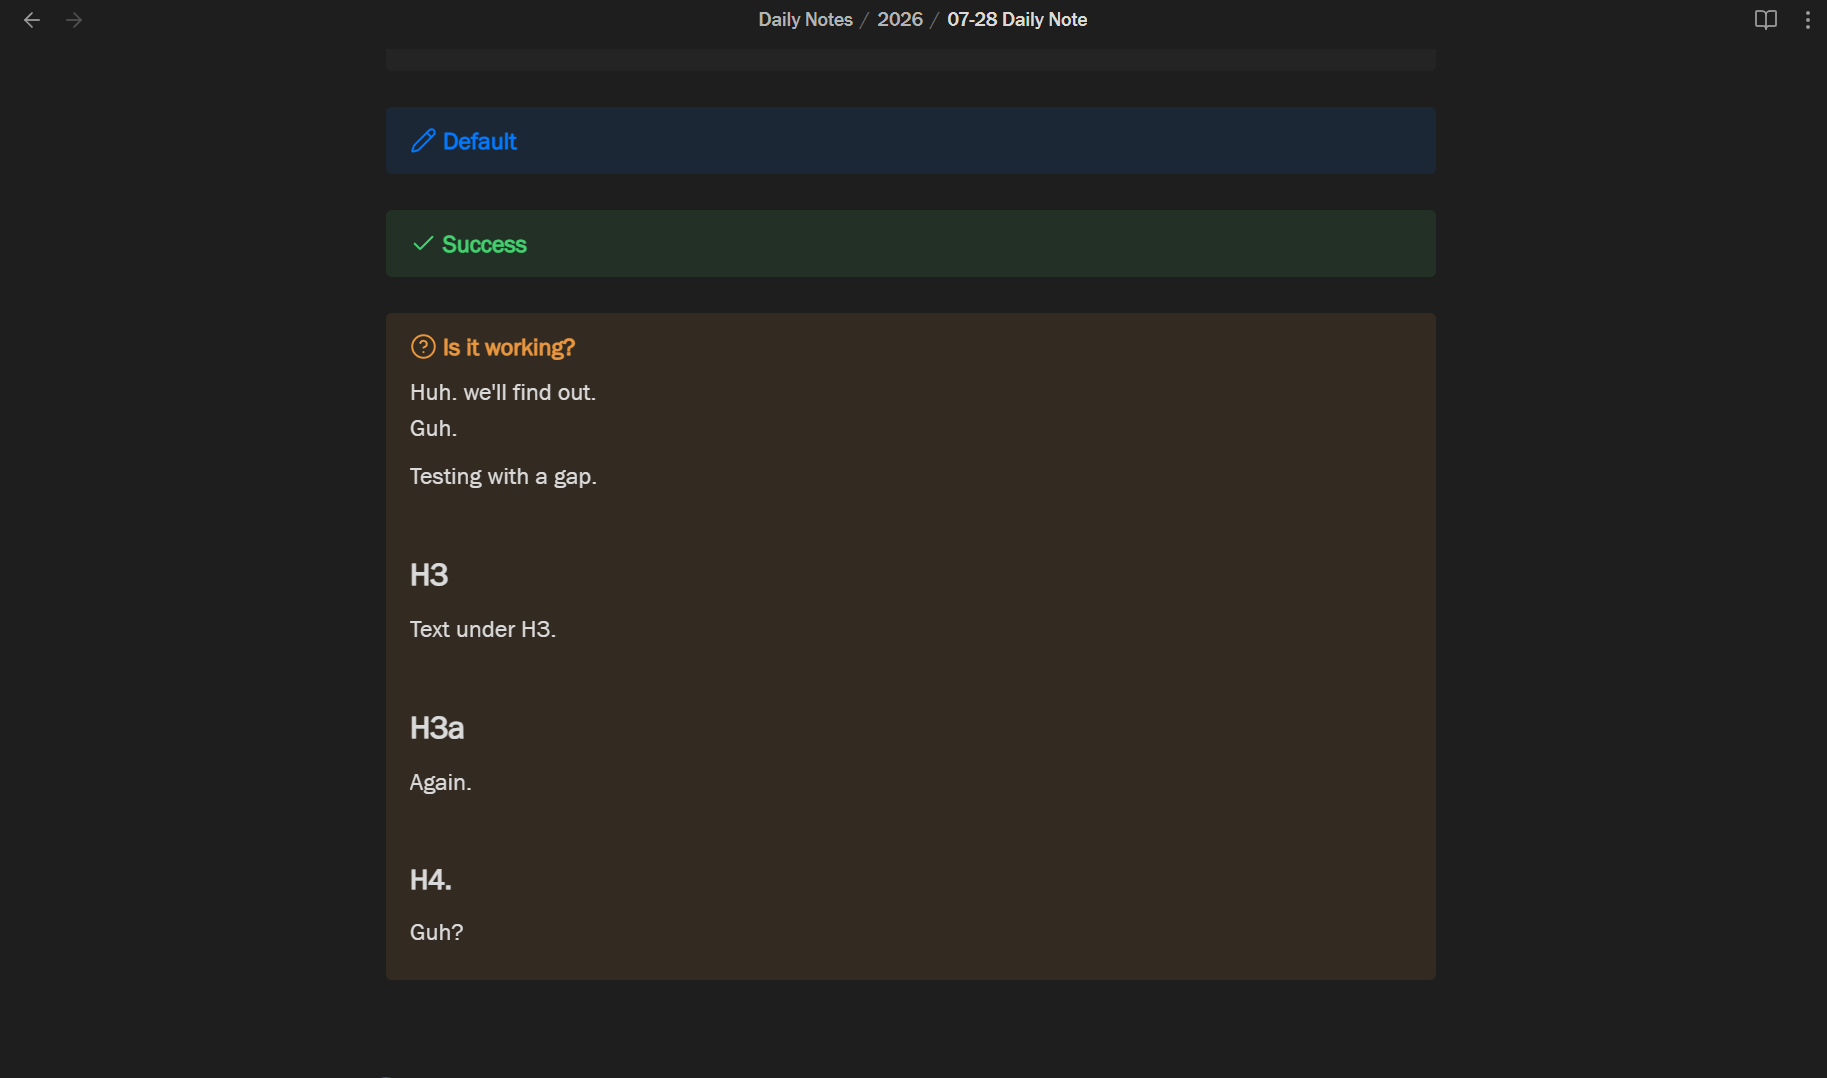Click the pencil icon in the Default callout
The height and width of the screenshot is (1078, 1827).
coord(423,141)
